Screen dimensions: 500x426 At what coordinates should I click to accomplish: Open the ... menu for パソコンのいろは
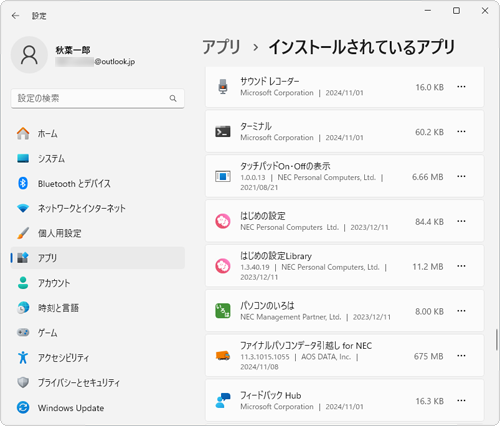(461, 311)
